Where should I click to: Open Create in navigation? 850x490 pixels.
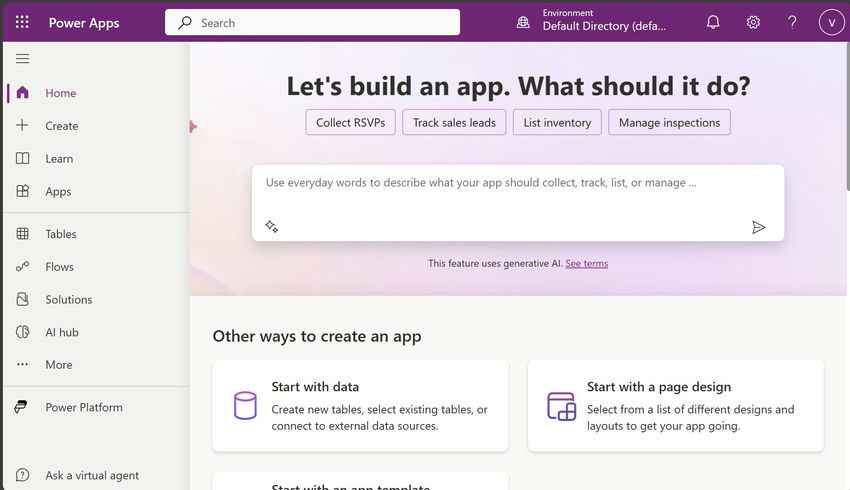62,126
